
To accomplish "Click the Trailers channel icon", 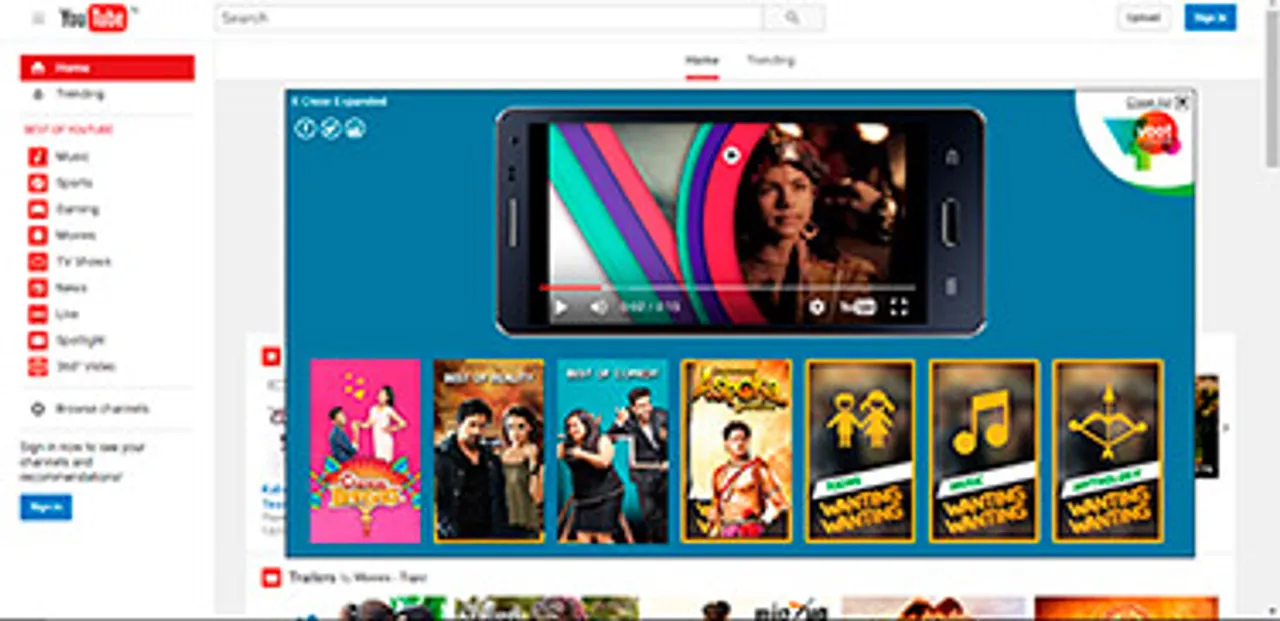I will (271, 577).
